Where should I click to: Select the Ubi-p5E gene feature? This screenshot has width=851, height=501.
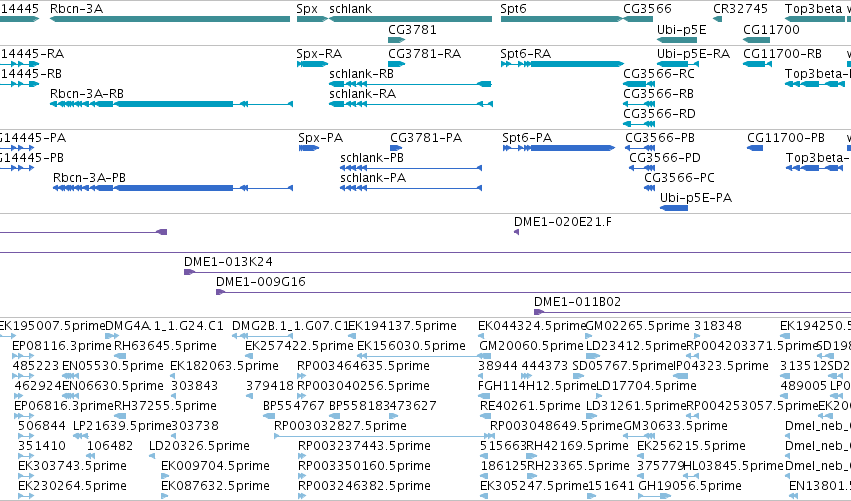[677, 40]
